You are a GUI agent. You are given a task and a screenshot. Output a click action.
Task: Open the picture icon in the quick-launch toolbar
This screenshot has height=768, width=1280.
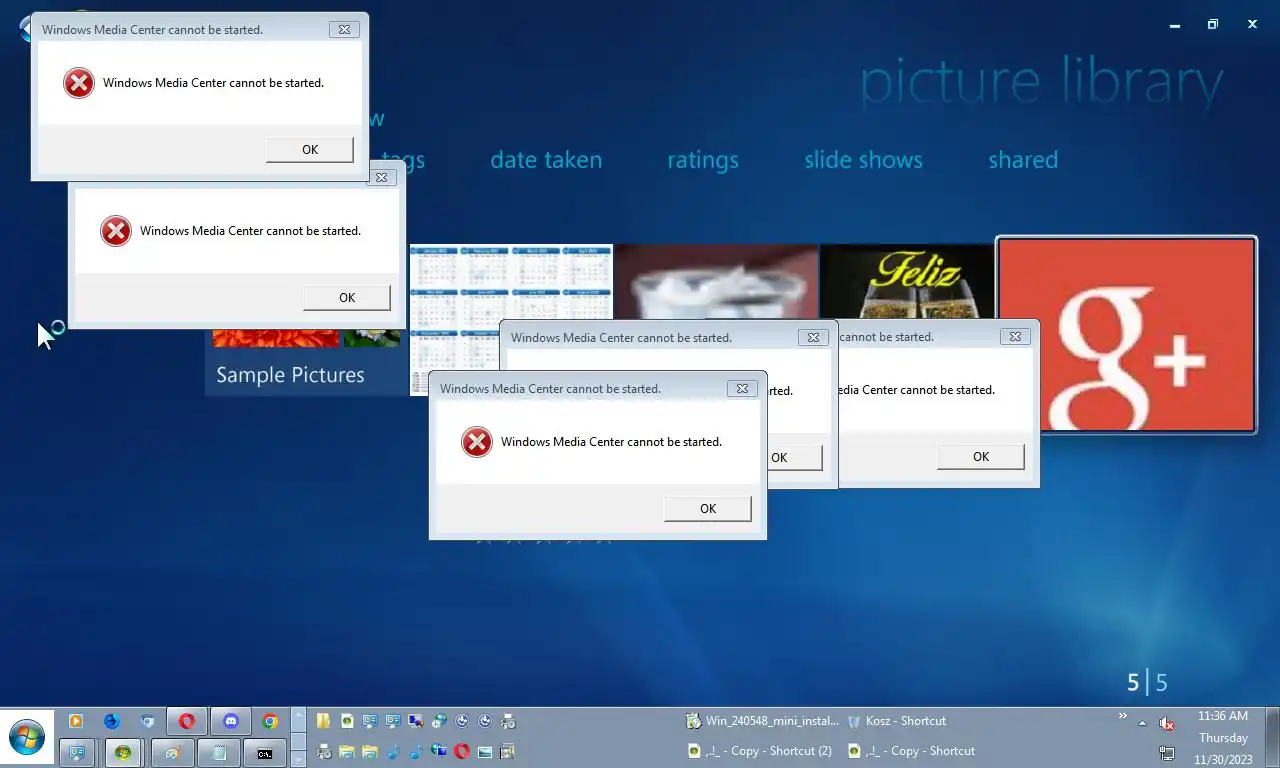point(484,751)
